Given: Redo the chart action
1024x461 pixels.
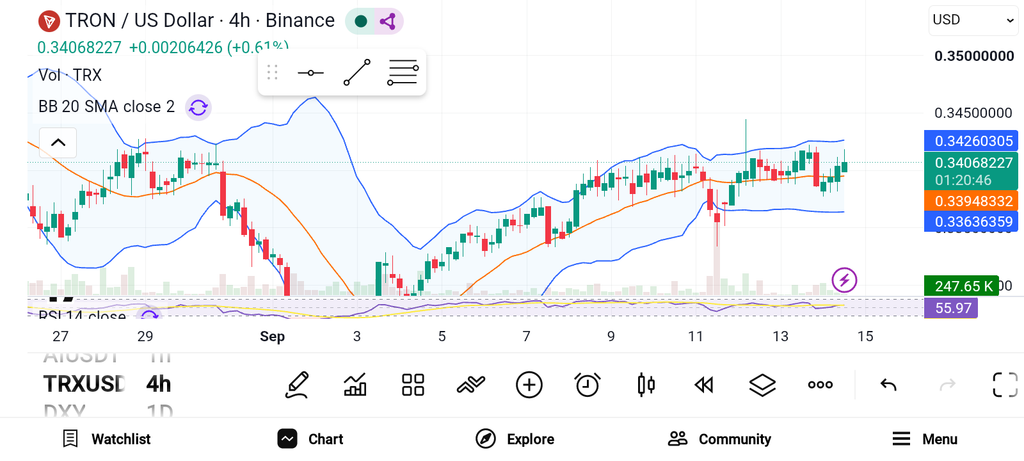Looking at the screenshot, I should (x=947, y=385).
